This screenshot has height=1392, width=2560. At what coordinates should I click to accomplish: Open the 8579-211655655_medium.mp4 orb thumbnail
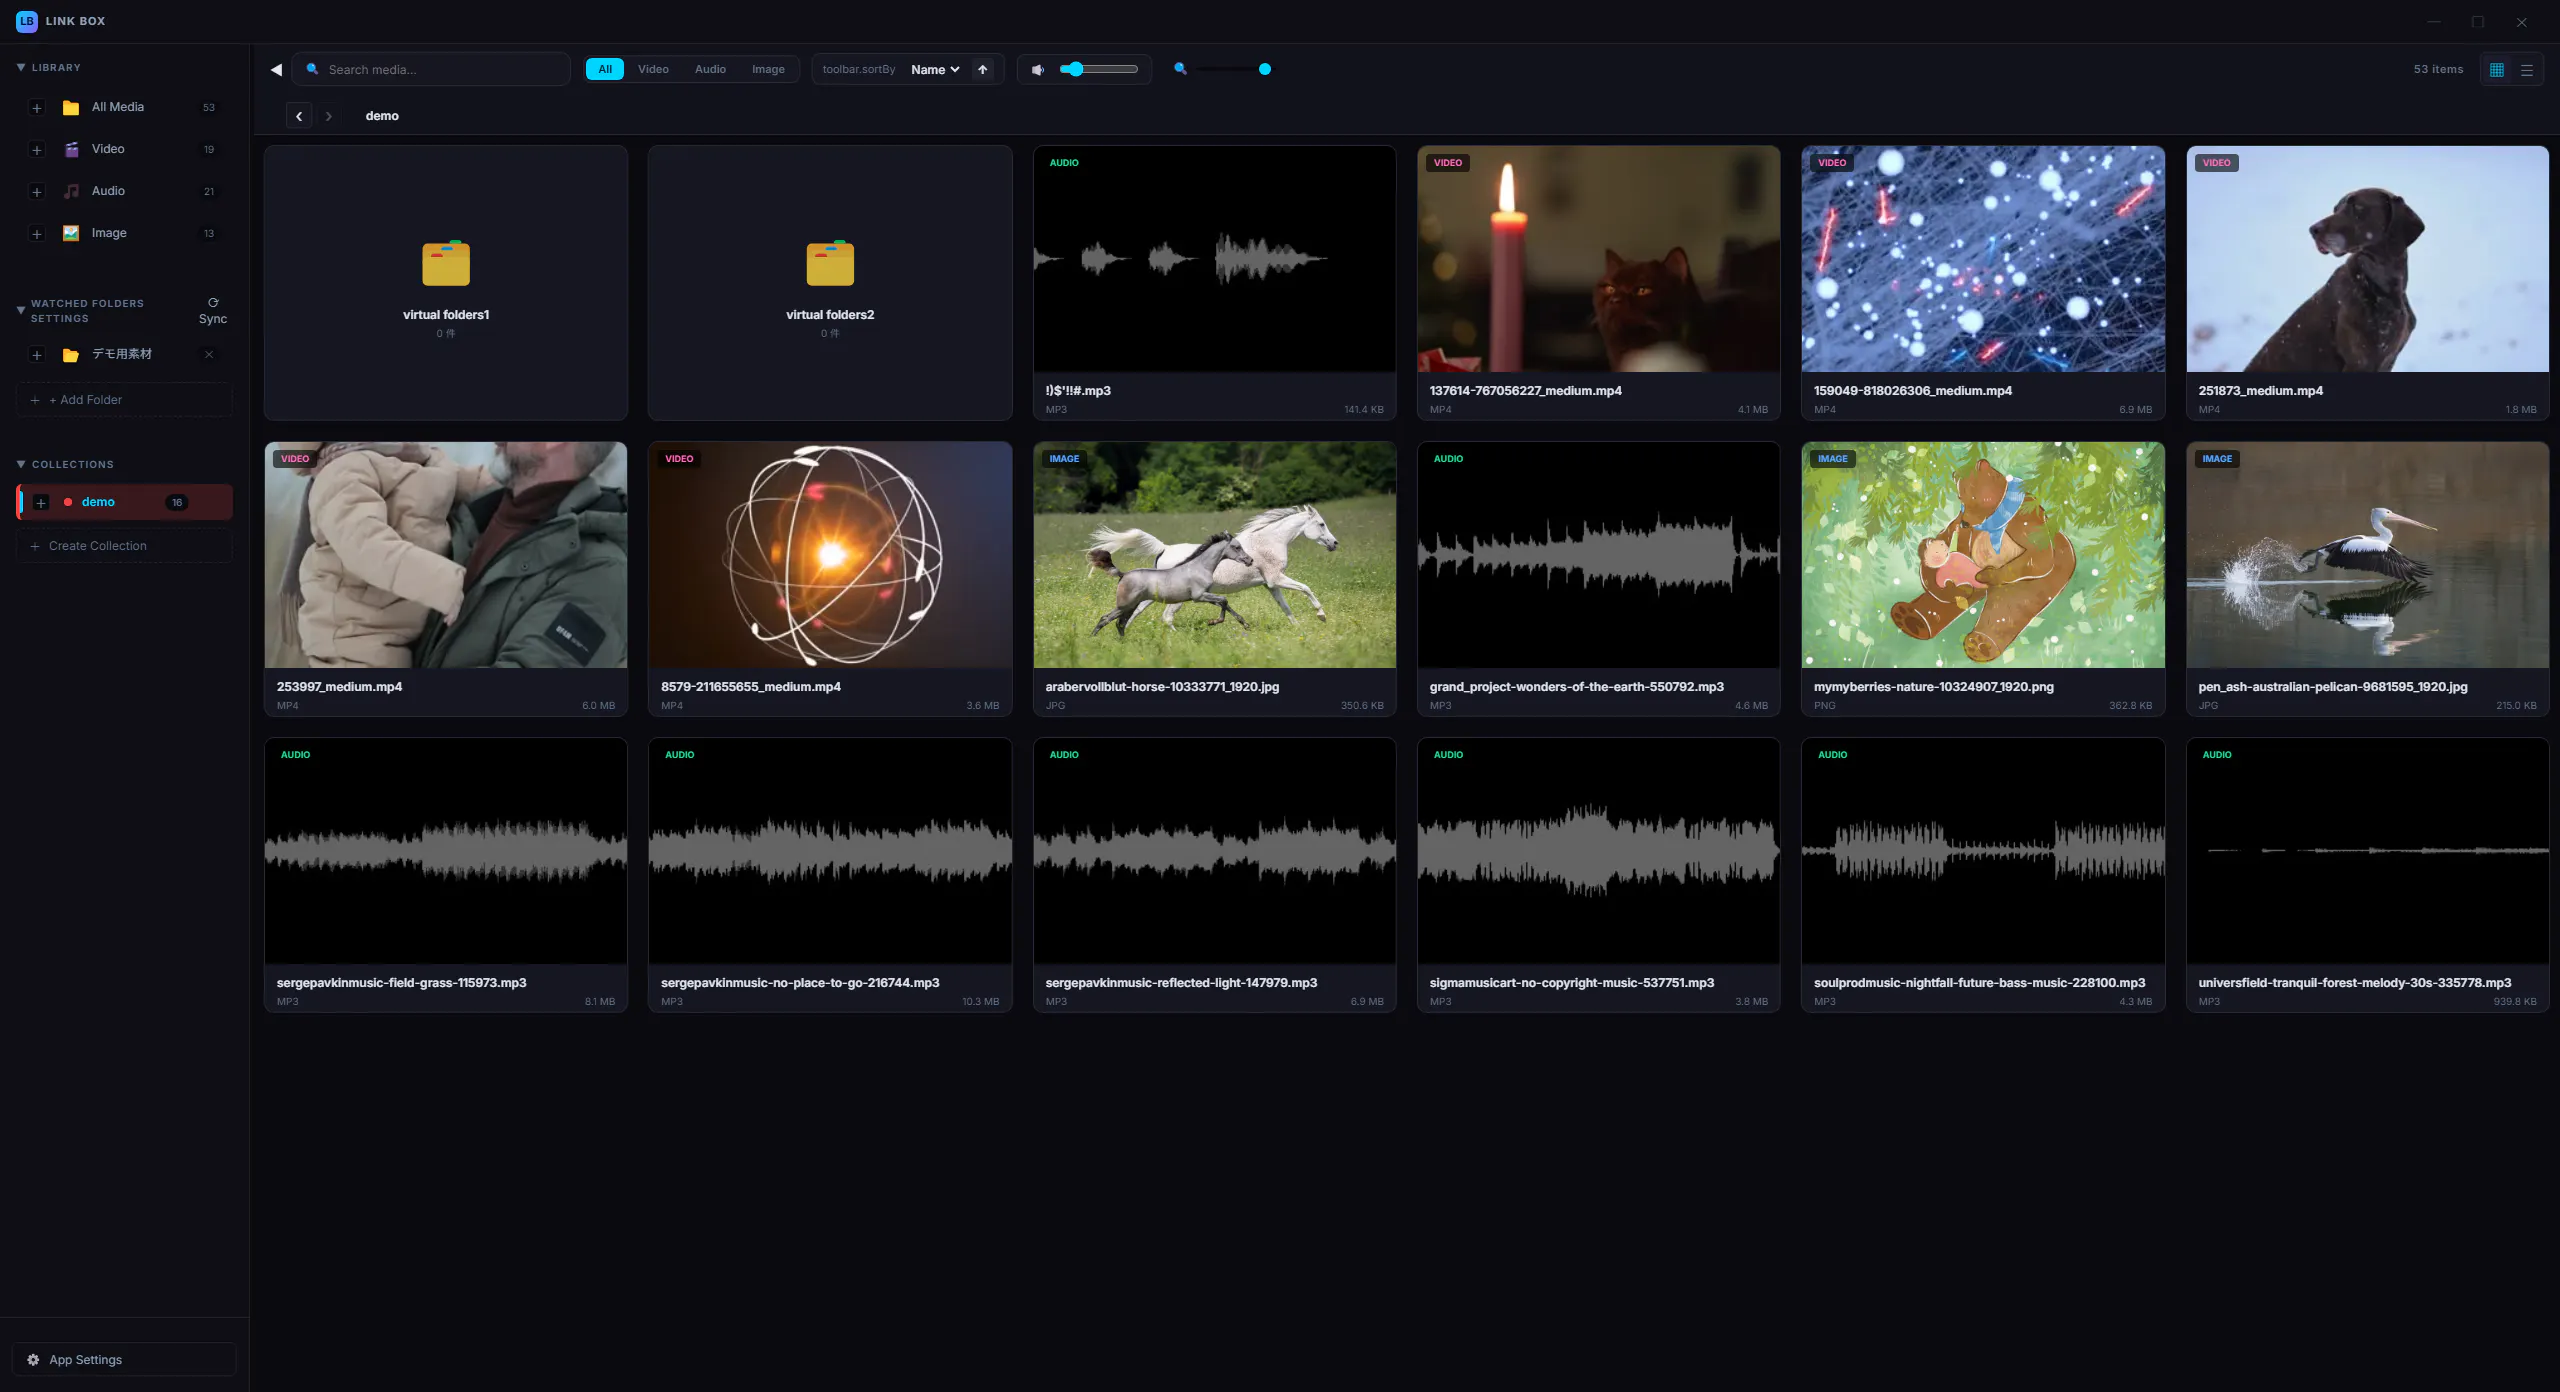[x=830, y=555]
